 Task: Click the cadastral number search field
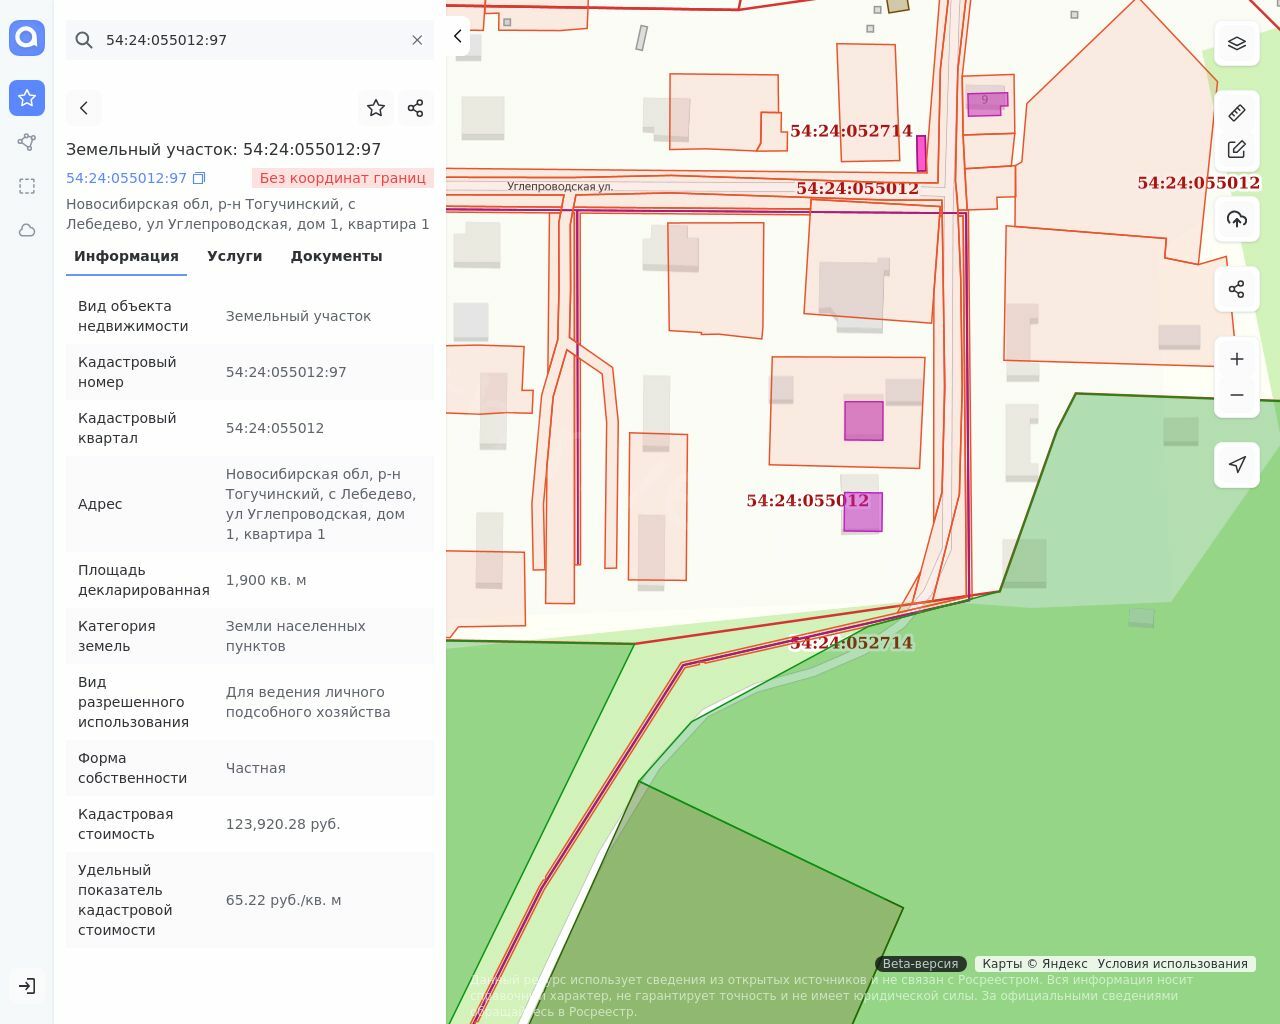pos(250,40)
